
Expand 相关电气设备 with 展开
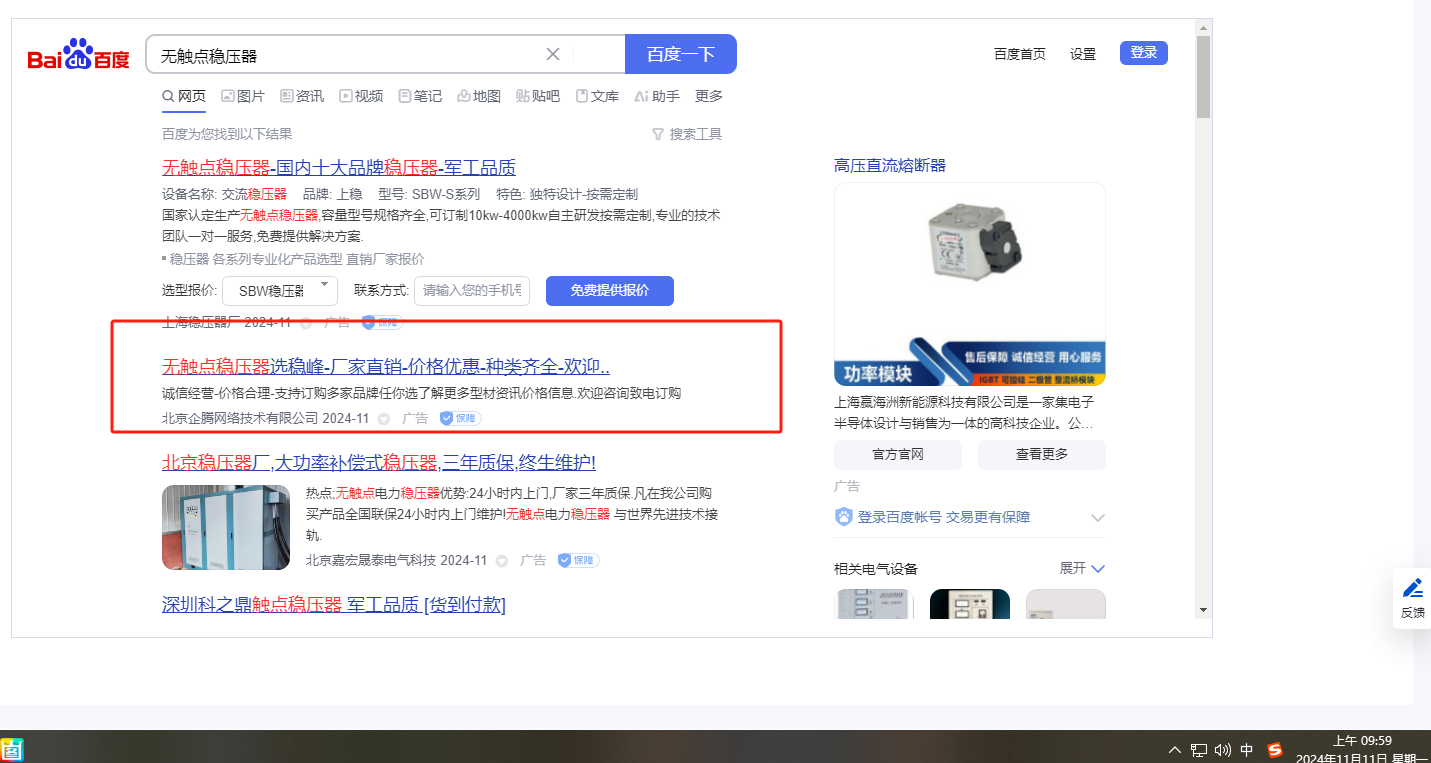[1082, 568]
